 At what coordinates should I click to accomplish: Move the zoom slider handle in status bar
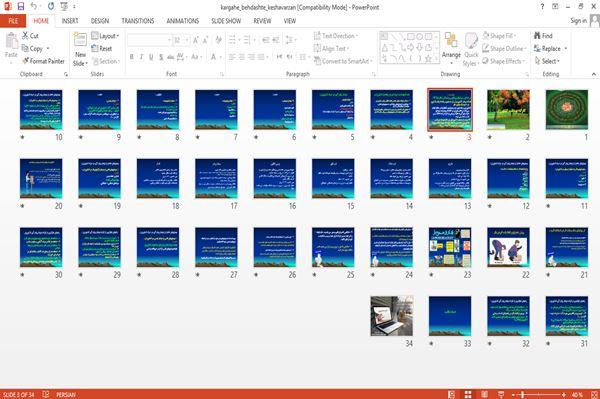(523, 394)
